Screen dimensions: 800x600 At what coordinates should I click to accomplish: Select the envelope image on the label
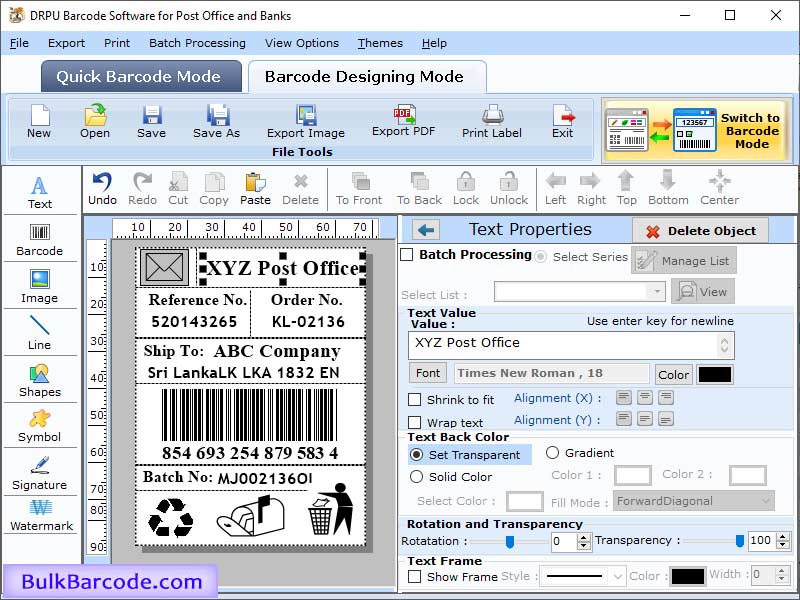[164, 267]
